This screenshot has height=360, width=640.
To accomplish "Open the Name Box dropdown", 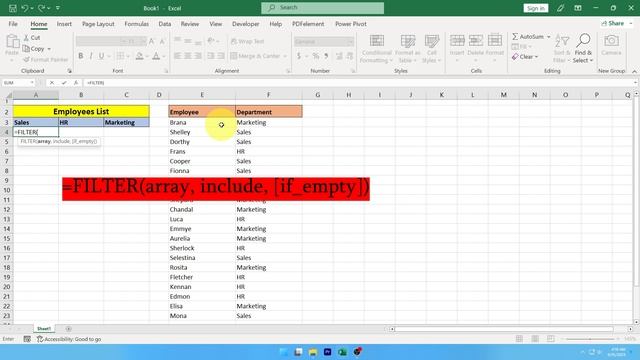I will [32, 83].
